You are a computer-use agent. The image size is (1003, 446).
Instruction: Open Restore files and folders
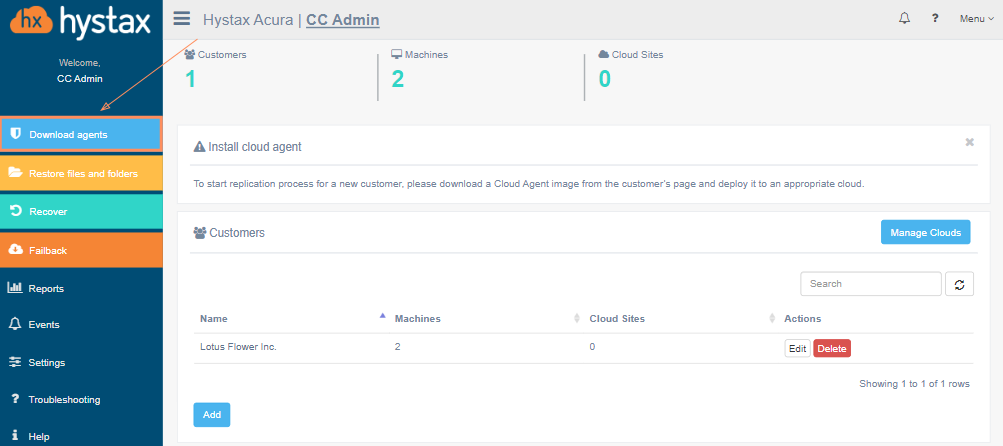(x=81, y=173)
